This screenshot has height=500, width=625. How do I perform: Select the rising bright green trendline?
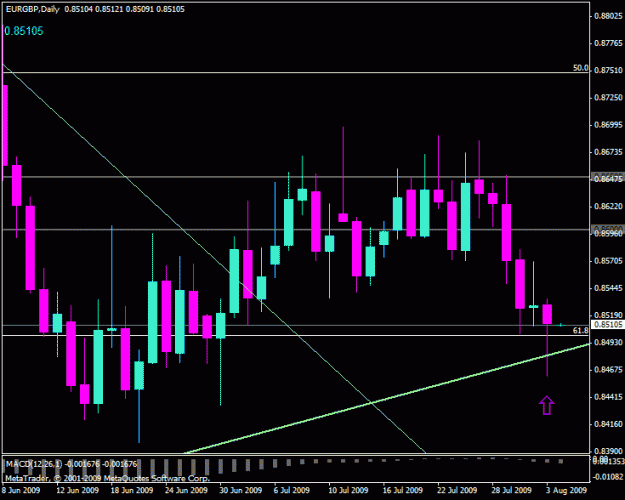pos(387,399)
